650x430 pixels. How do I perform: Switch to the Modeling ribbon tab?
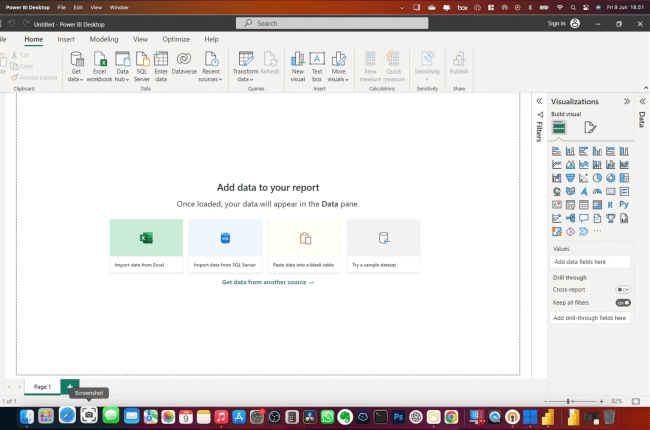coord(104,39)
